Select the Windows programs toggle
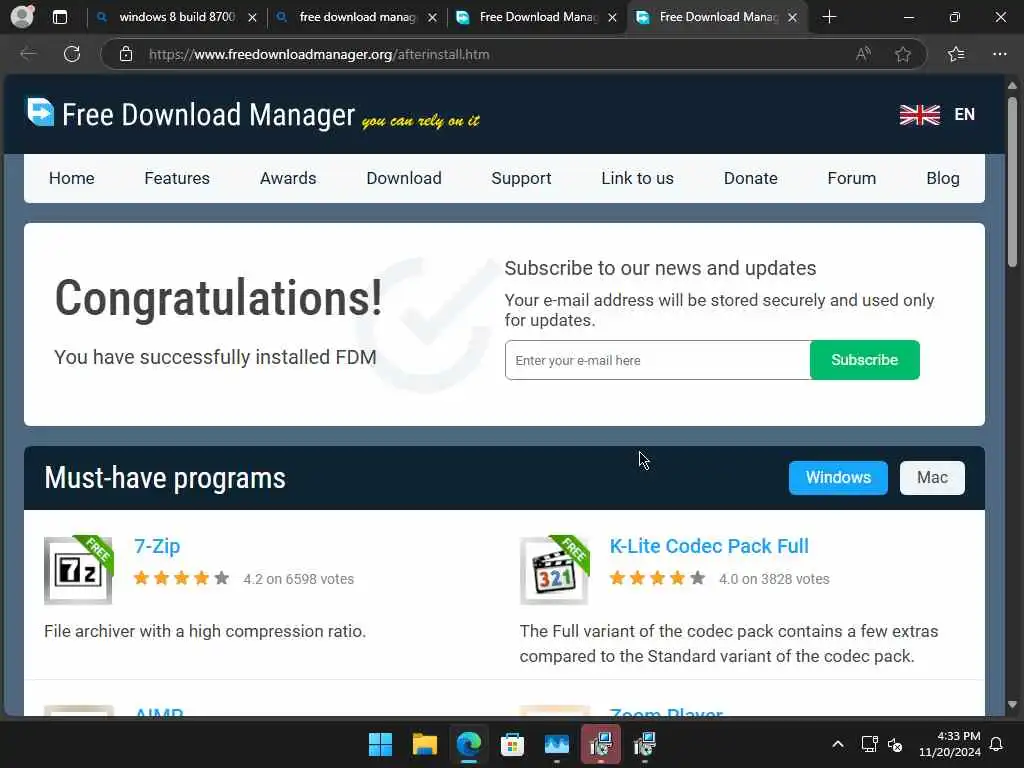Viewport: 1024px width, 768px height. 838,477
